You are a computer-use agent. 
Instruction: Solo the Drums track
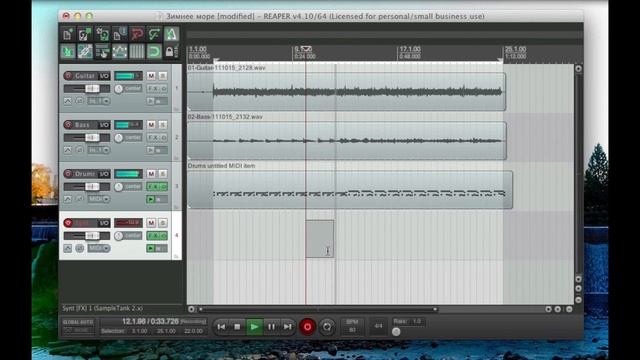pyautogui.click(x=163, y=174)
